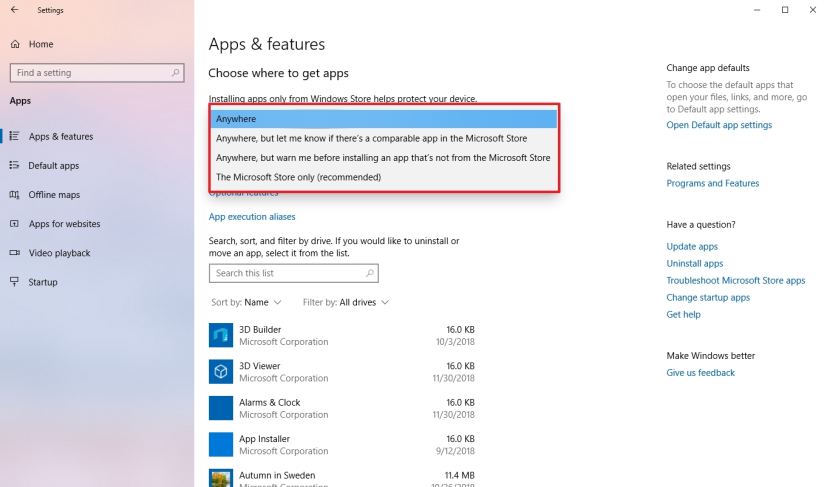This screenshot has width=827, height=487.
Task: Click the 10/3/2018 install date
Action: [455, 342]
